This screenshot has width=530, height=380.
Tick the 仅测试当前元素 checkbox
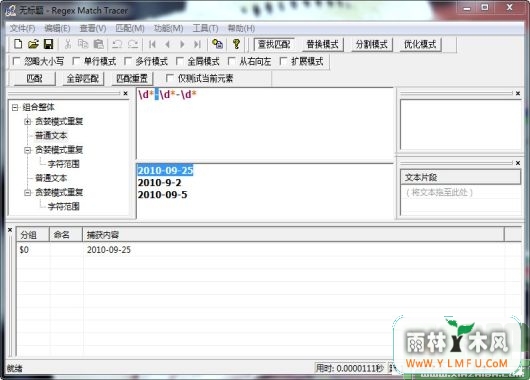[170, 78]
